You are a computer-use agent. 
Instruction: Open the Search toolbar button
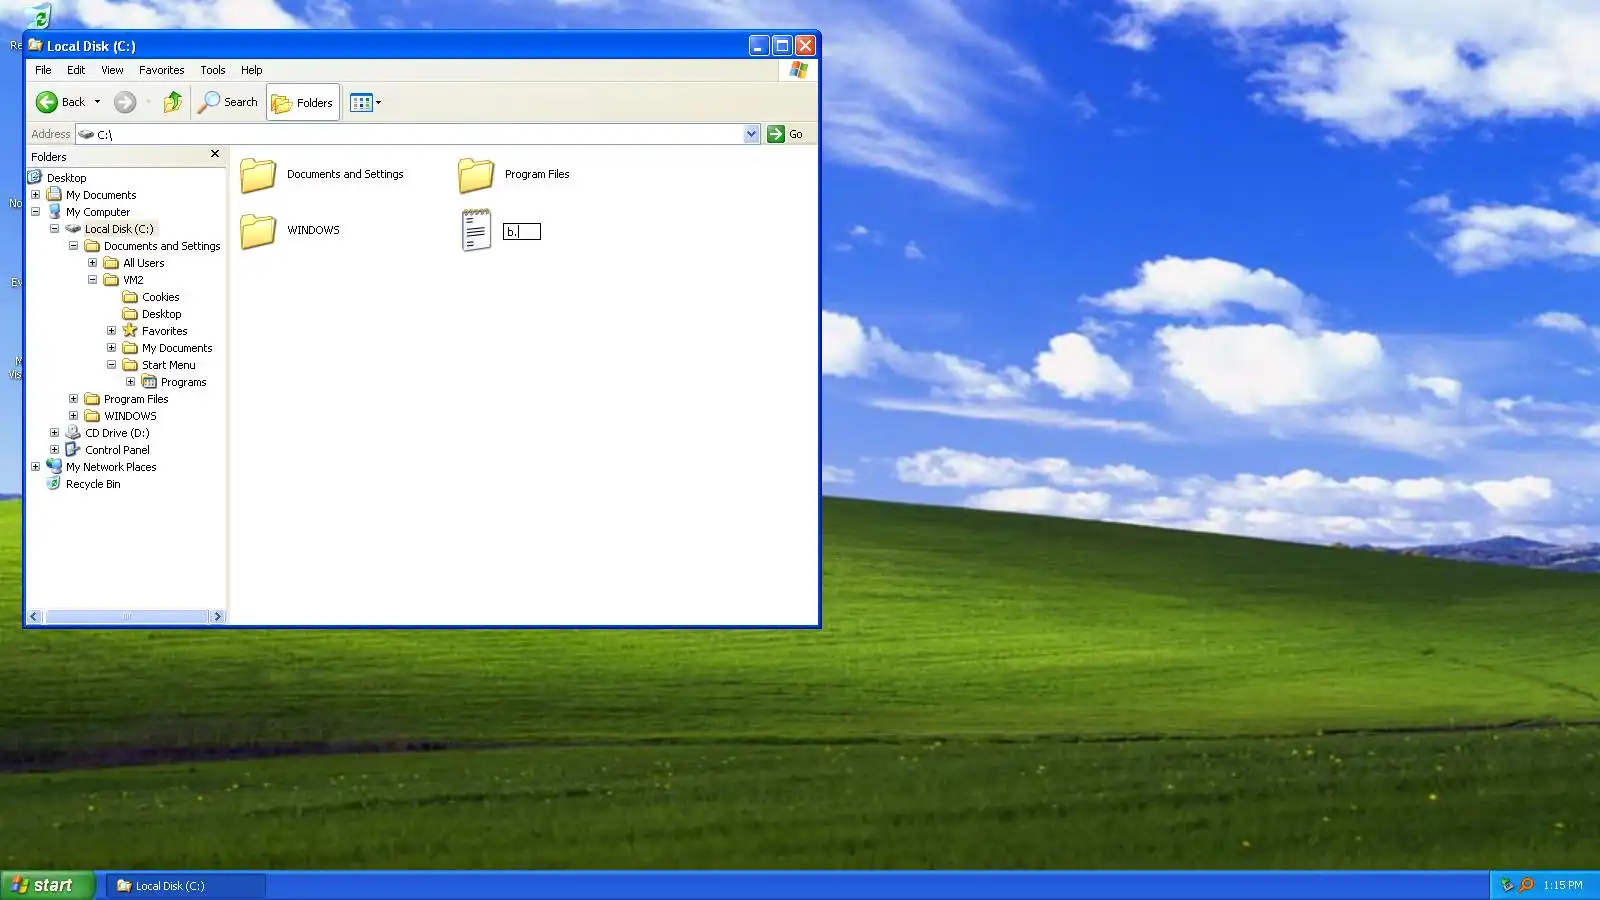click(x=228, y=102)
